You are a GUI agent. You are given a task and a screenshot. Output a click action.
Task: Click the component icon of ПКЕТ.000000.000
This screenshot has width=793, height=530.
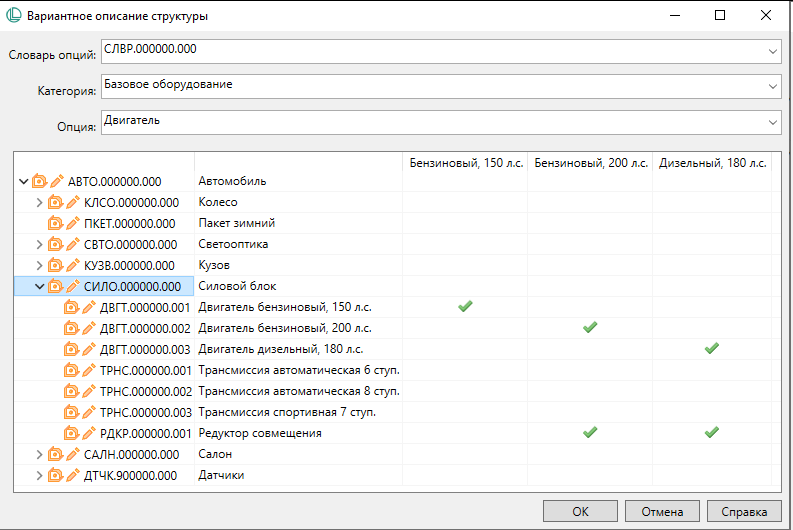(56, 223)
